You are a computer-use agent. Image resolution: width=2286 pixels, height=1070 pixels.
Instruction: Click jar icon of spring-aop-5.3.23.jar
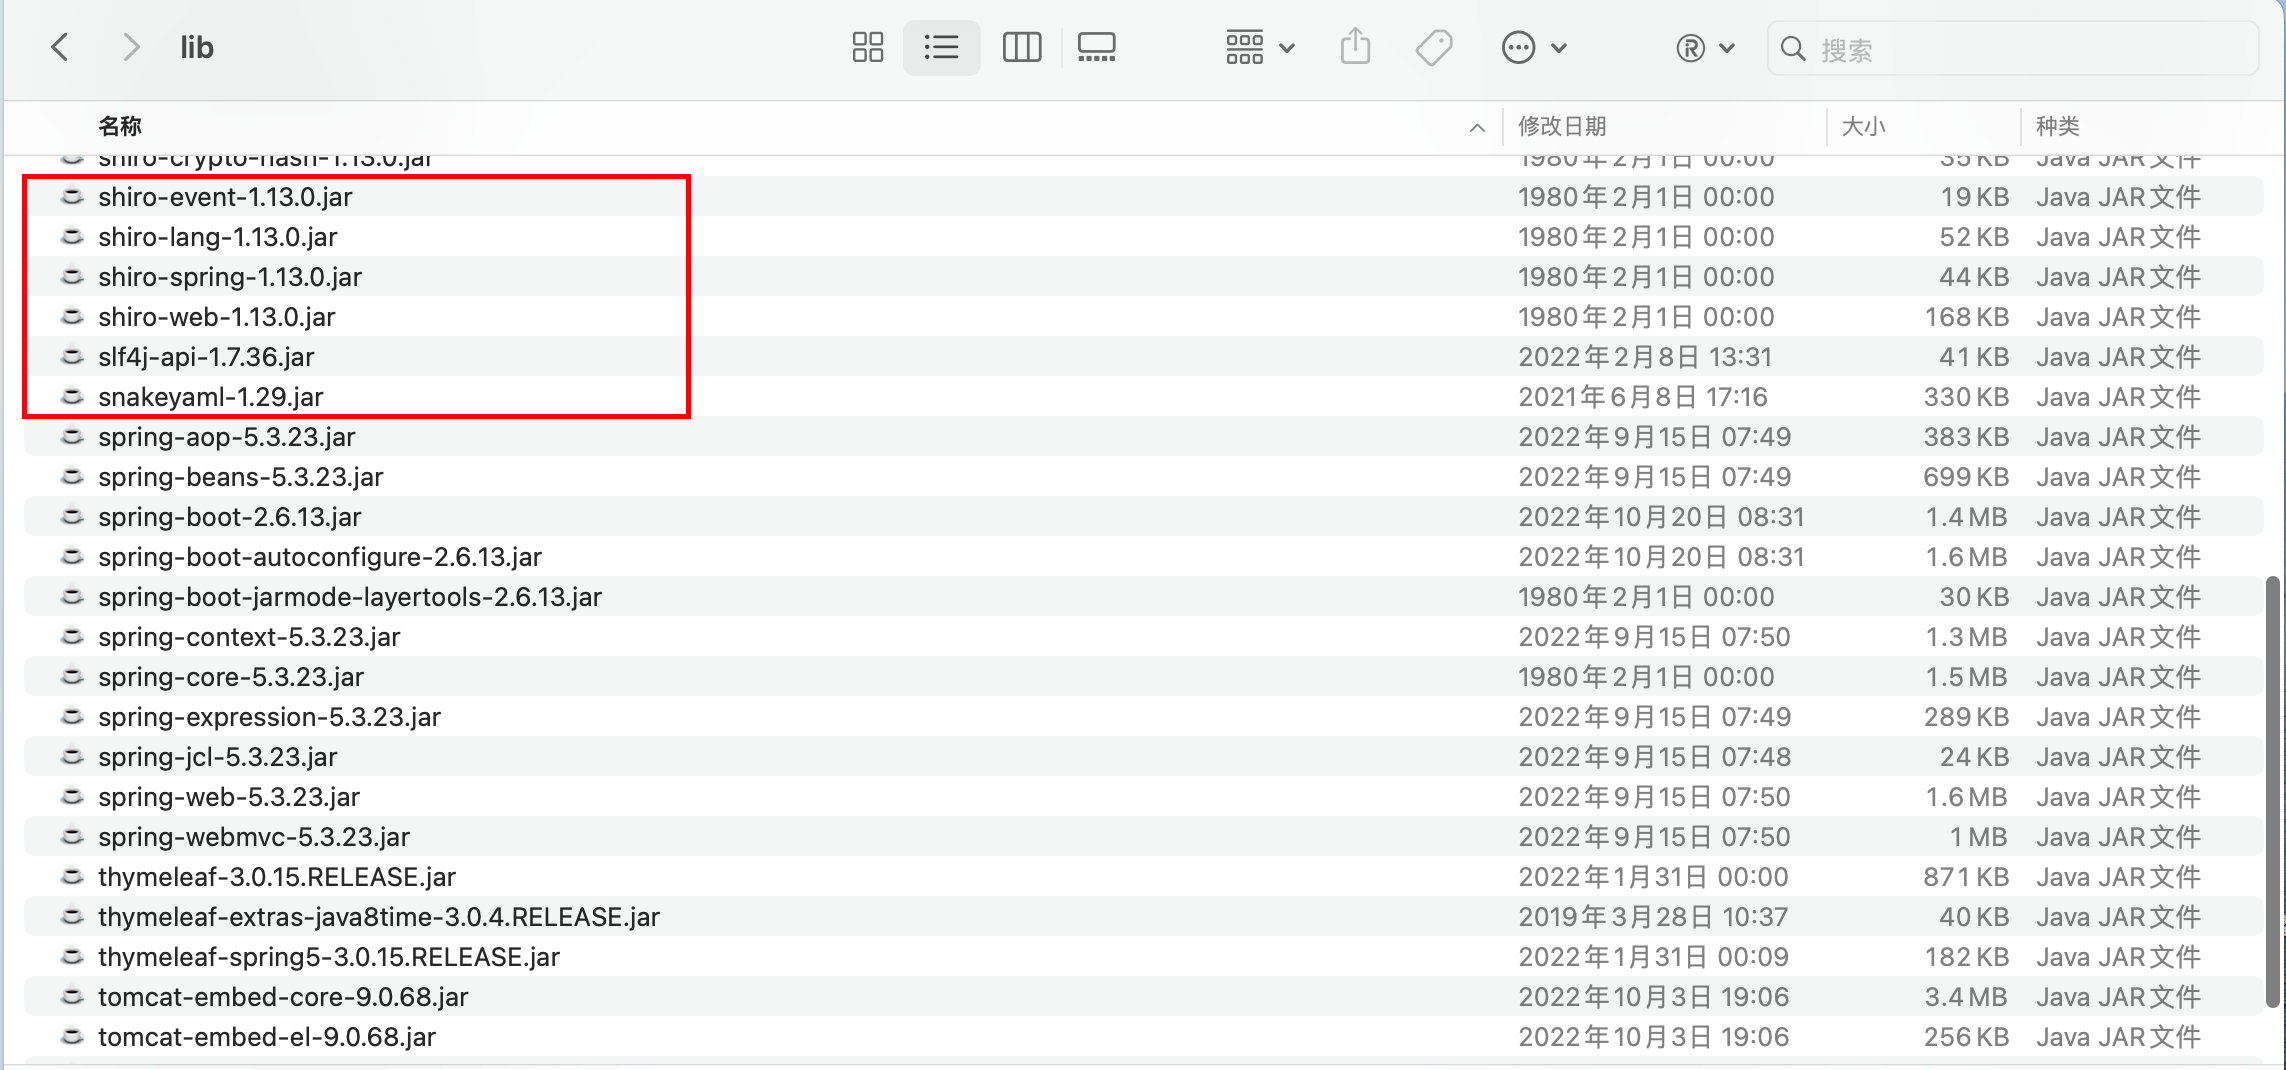[x=72, y=436]
